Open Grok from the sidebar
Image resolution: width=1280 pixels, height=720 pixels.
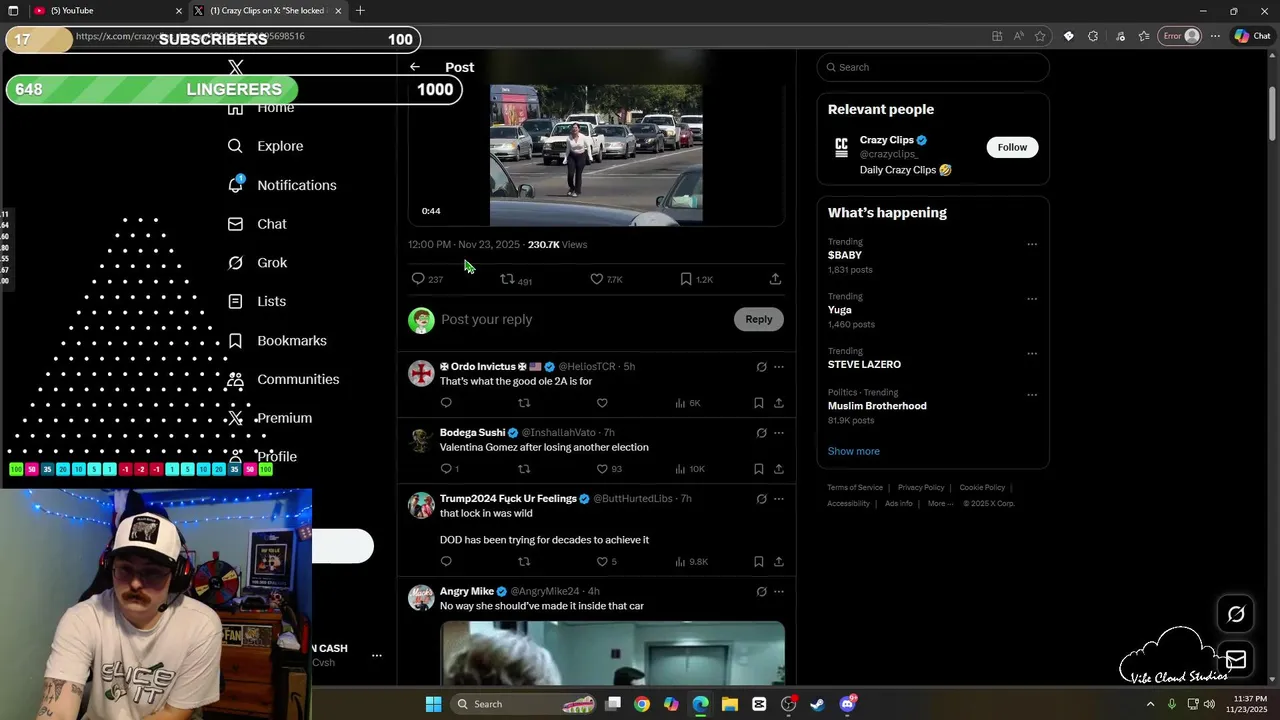click(x=257, y=263)
